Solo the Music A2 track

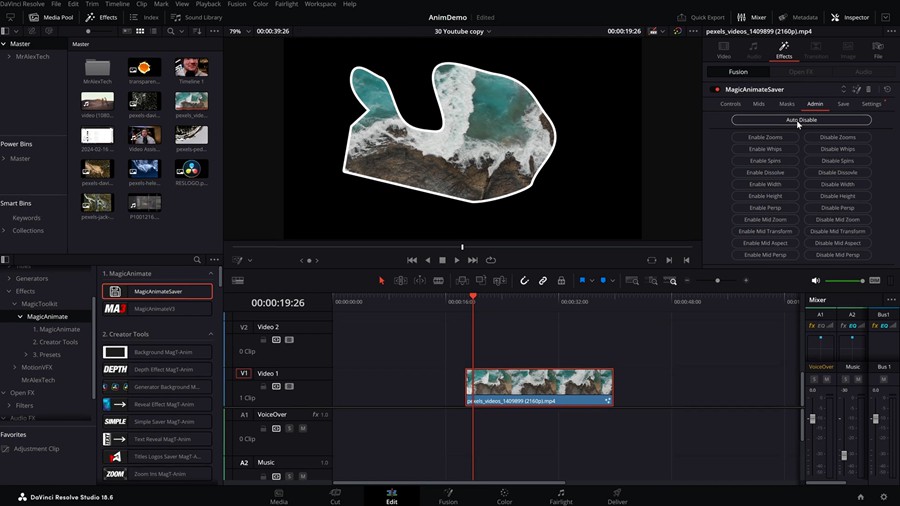[289, 477]
